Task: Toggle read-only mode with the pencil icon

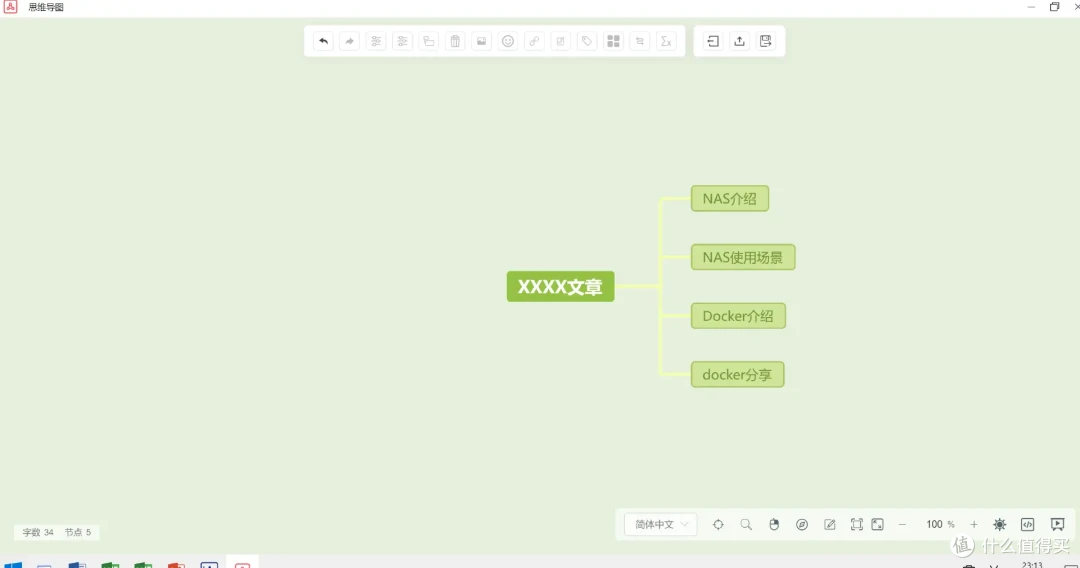Action: coord(830,525)
